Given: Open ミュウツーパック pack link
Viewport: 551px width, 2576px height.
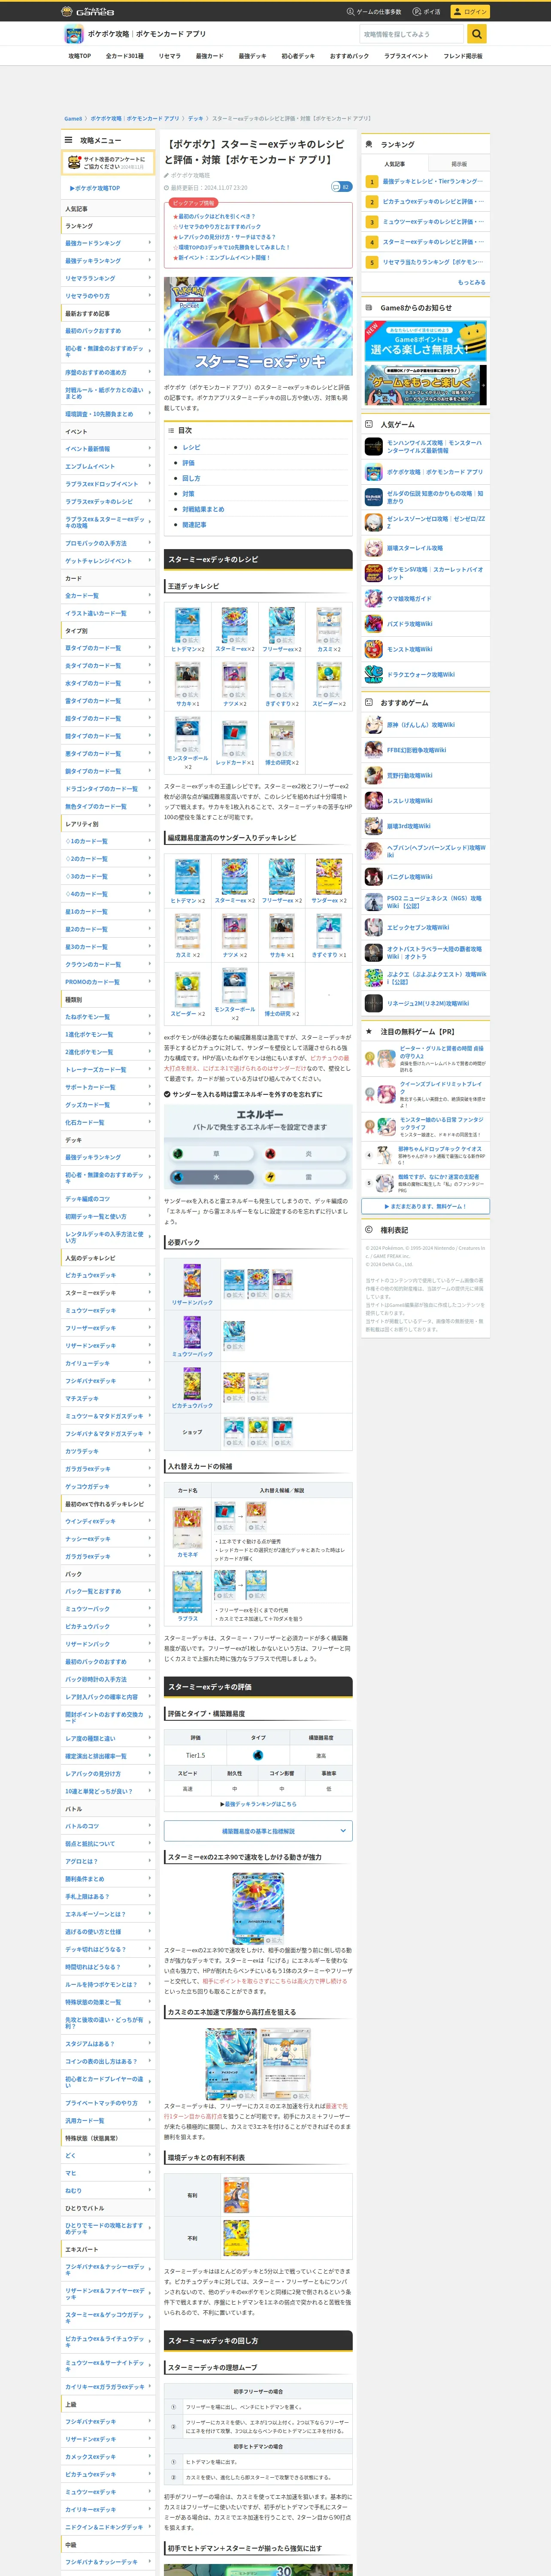Looking at the screenshot, I should point(192,1354).
